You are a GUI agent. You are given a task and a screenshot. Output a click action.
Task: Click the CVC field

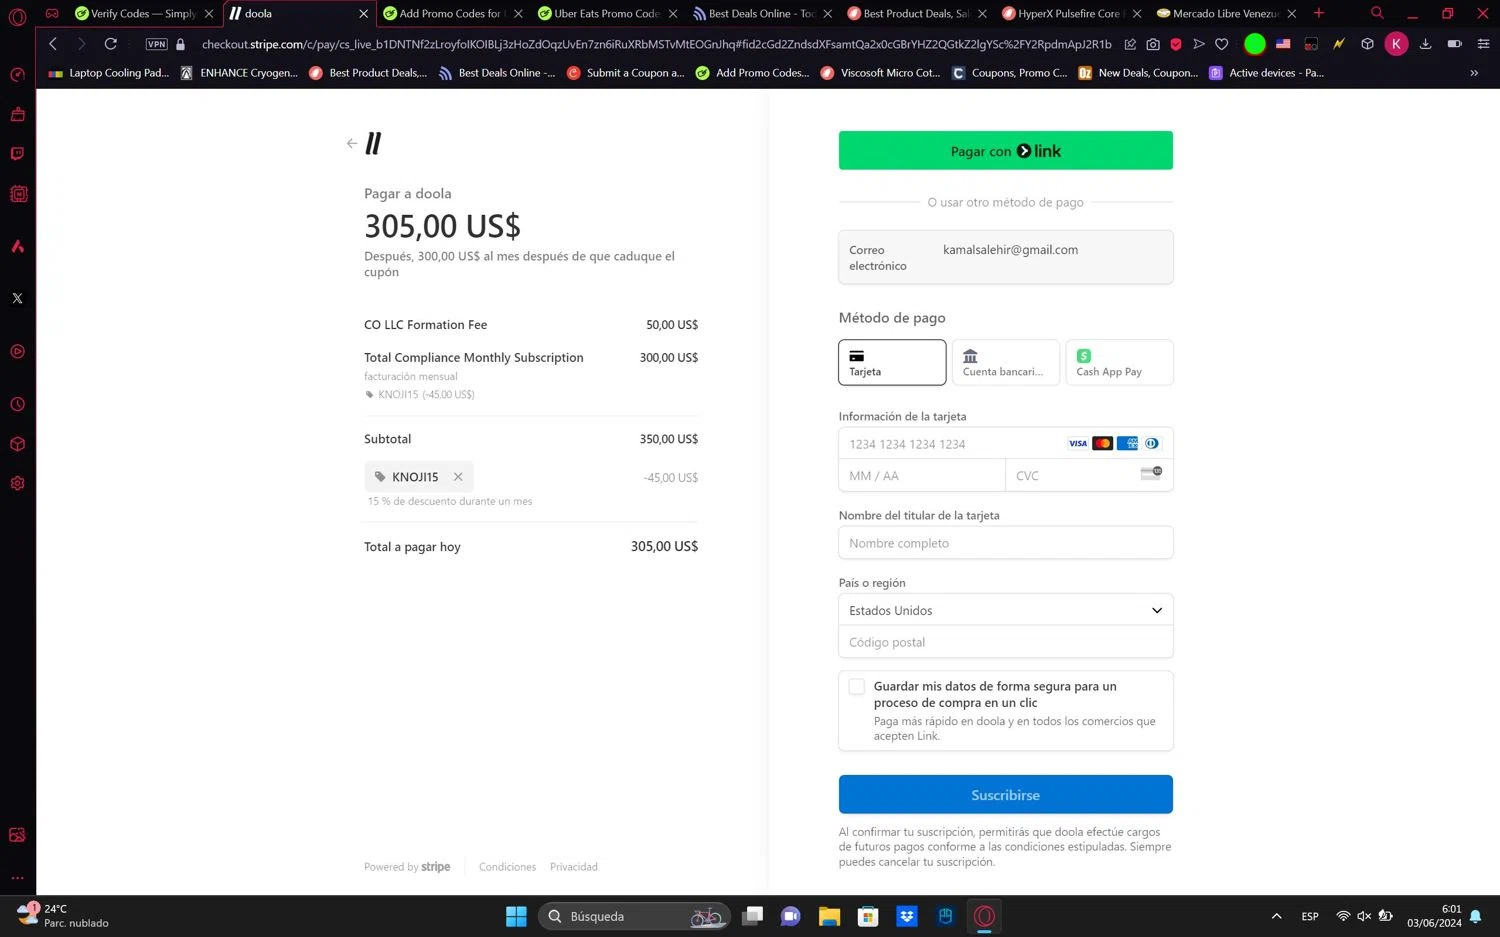click(1089, 476)
